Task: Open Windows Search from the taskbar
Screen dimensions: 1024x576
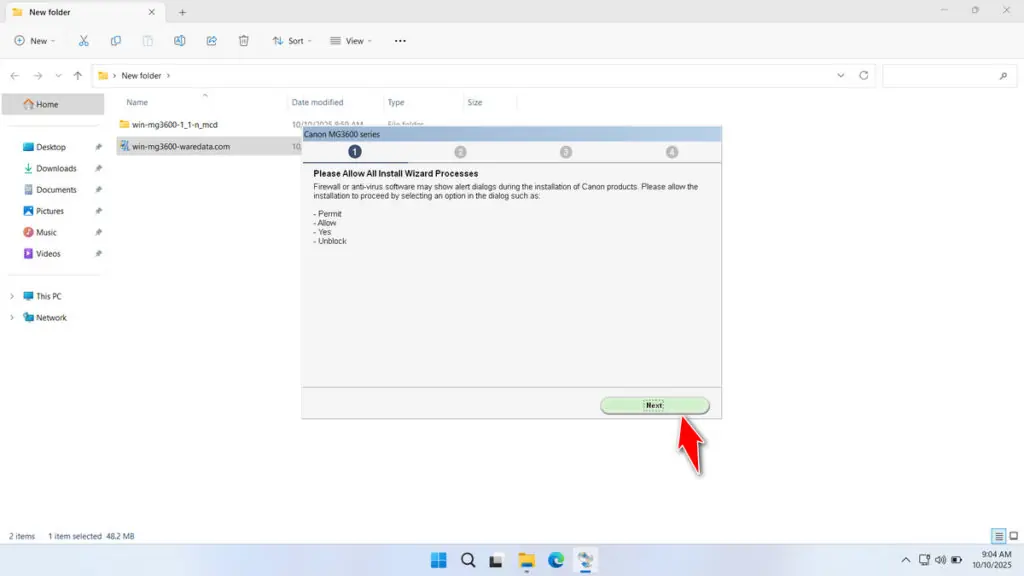Action: pyautogui.click(x=468, y=560)
